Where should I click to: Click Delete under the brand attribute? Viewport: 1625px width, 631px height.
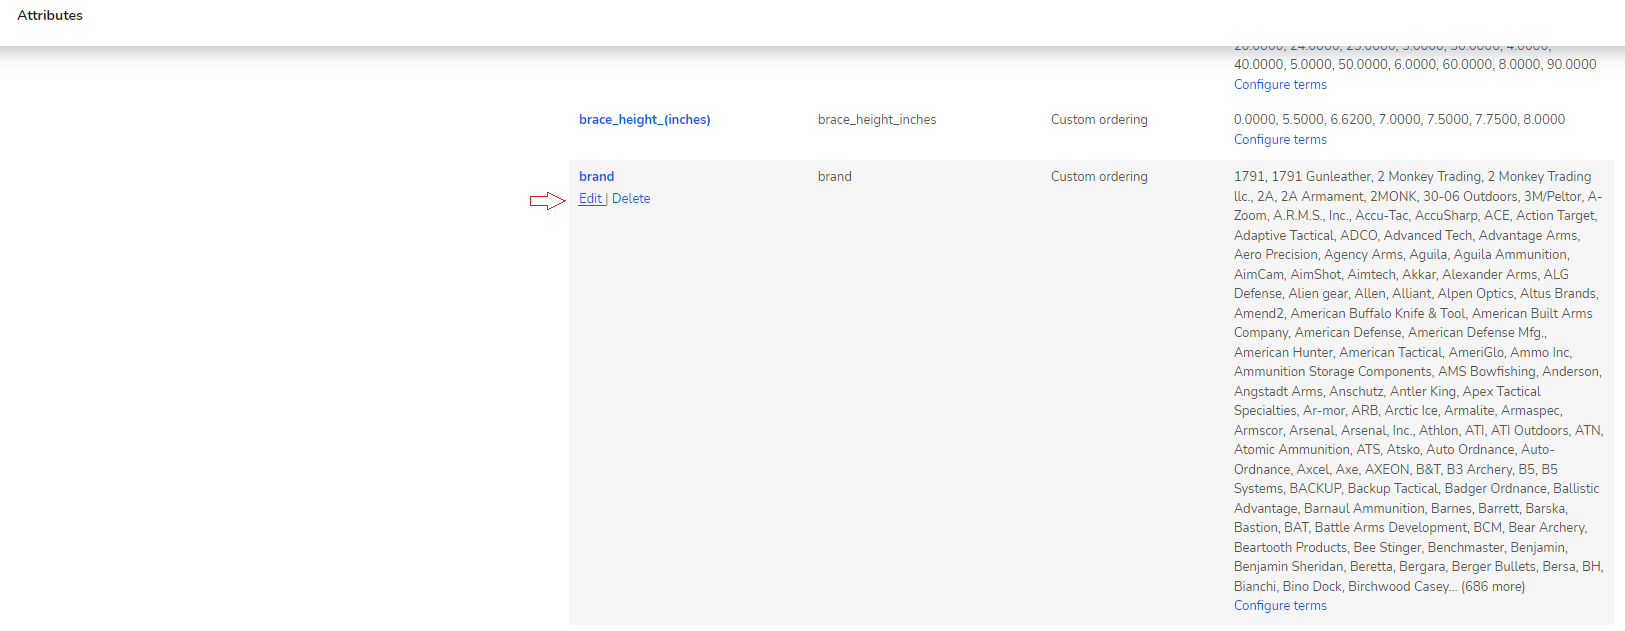[x=631, y=199]
